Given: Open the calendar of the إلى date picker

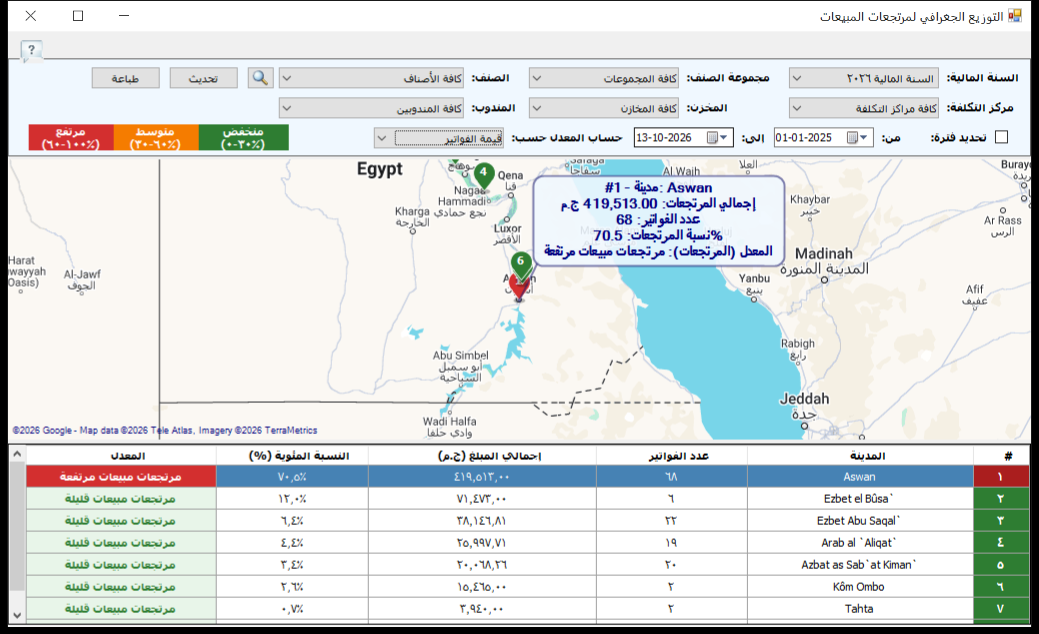Looking at the screenshot, I should (x=717, y=138).
